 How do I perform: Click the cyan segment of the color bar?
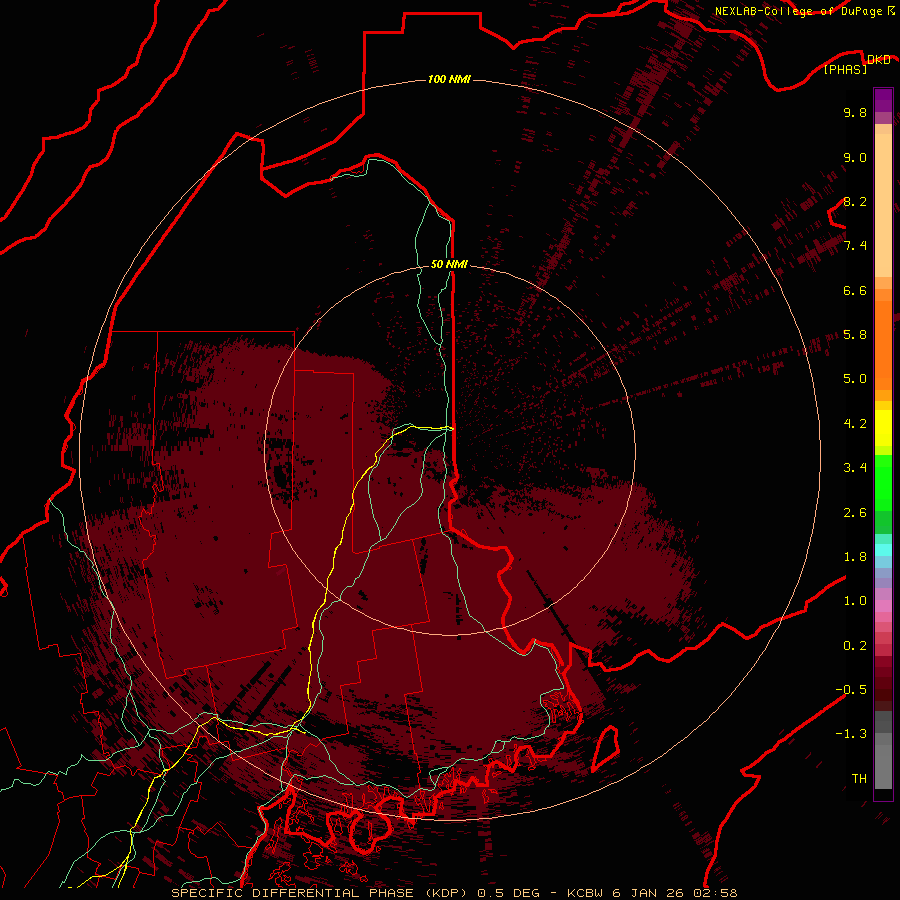(883, 550)
